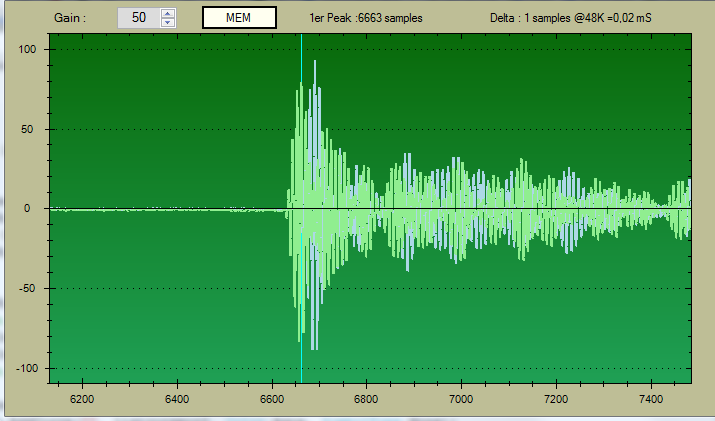The width and height of the screenshot is (715, 421).
Task: Click the -100 label on the amplitude axis
Action: (x=25, y=369)
